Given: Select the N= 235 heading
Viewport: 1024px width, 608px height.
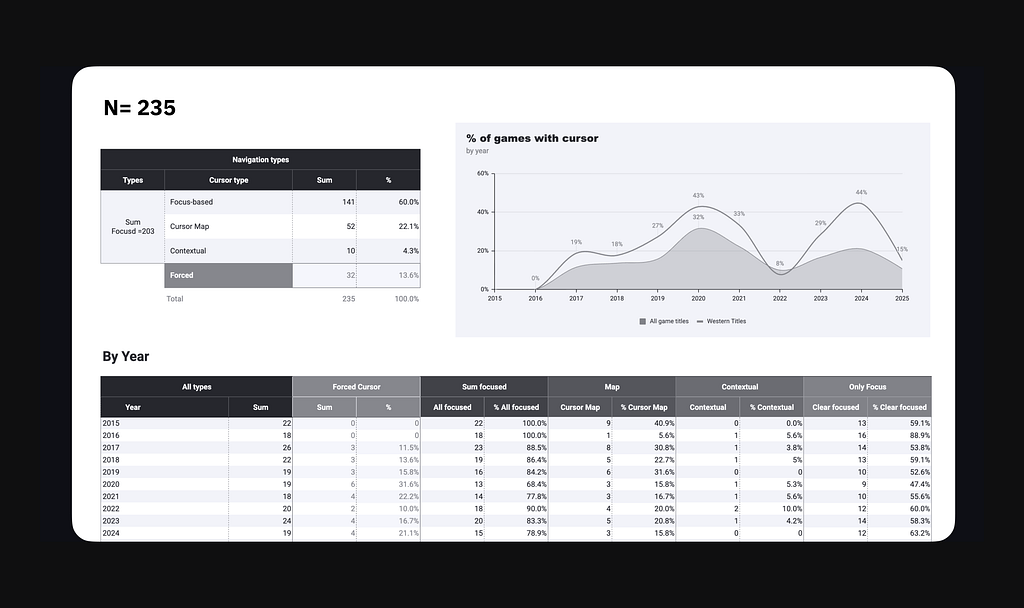Looking at the screenshot, I should (x=140, y=108).
